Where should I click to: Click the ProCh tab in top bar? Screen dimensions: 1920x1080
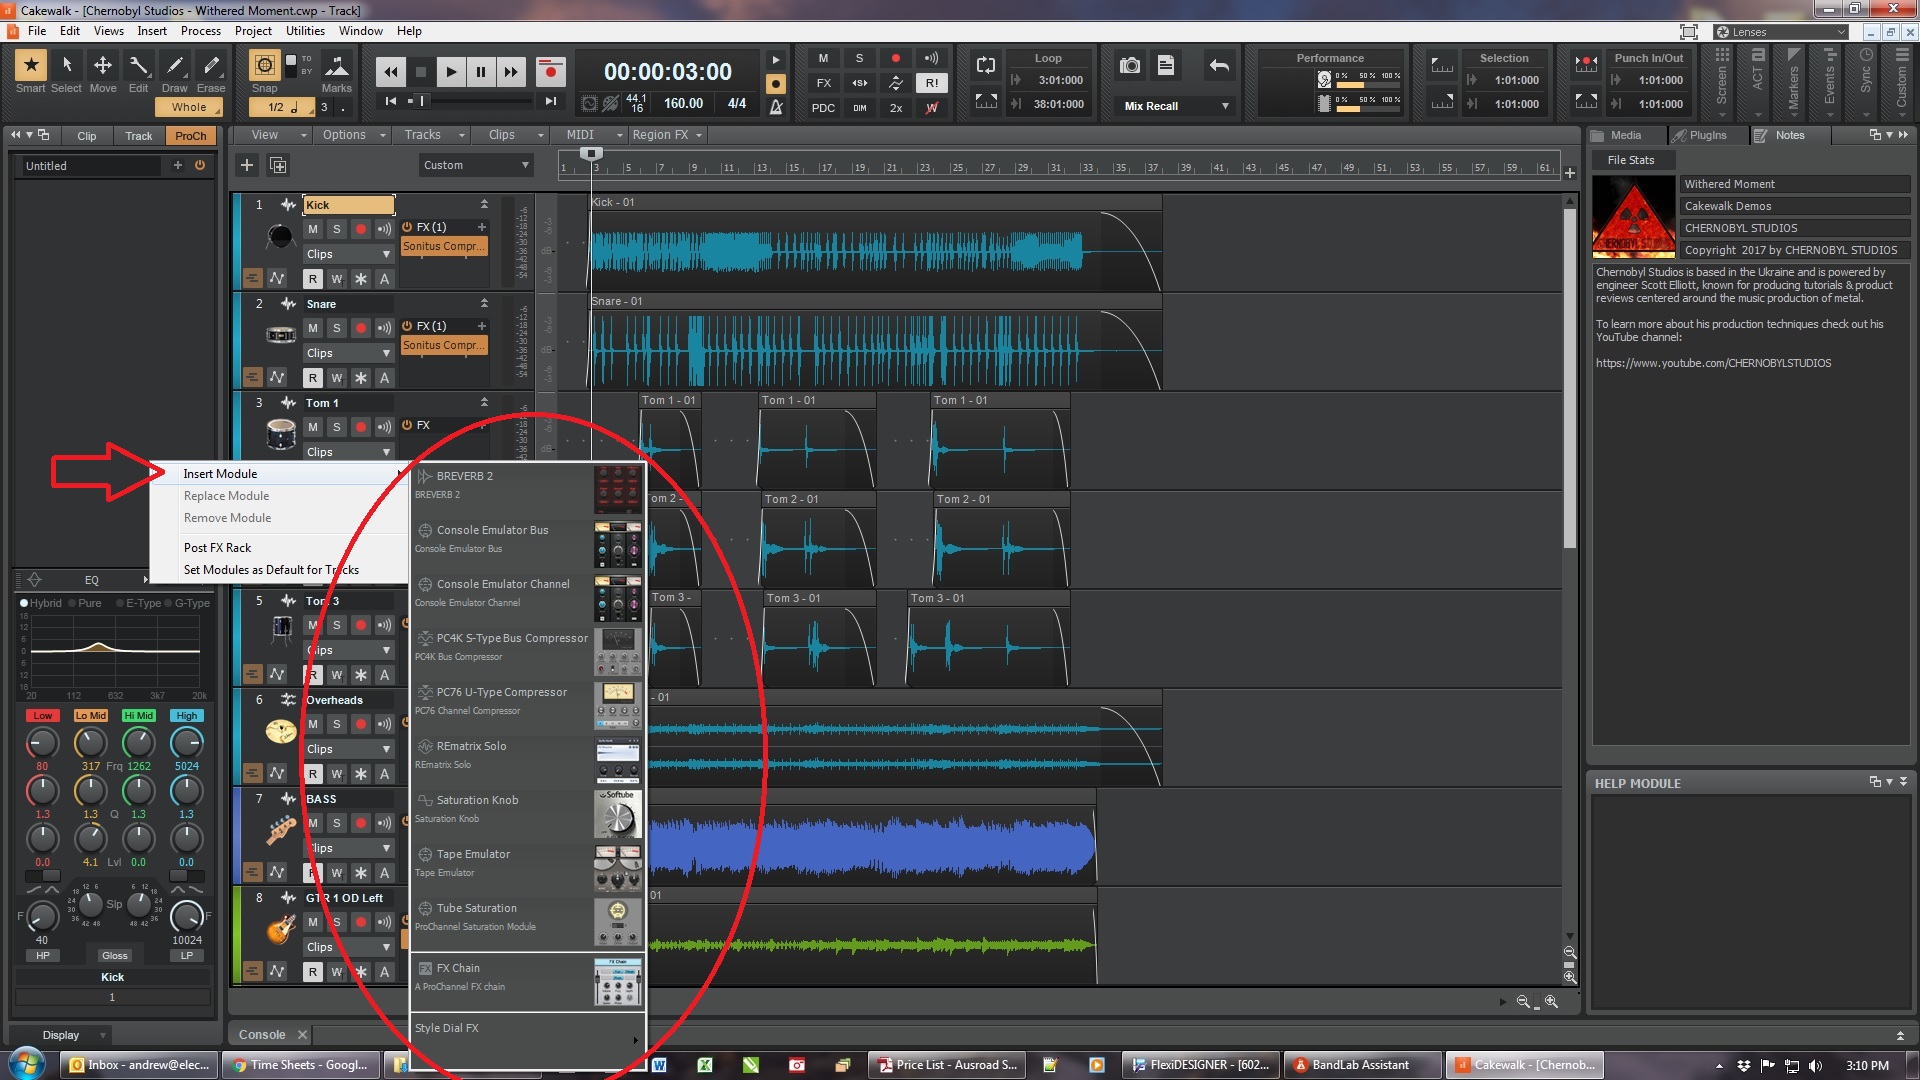point(189,135)
